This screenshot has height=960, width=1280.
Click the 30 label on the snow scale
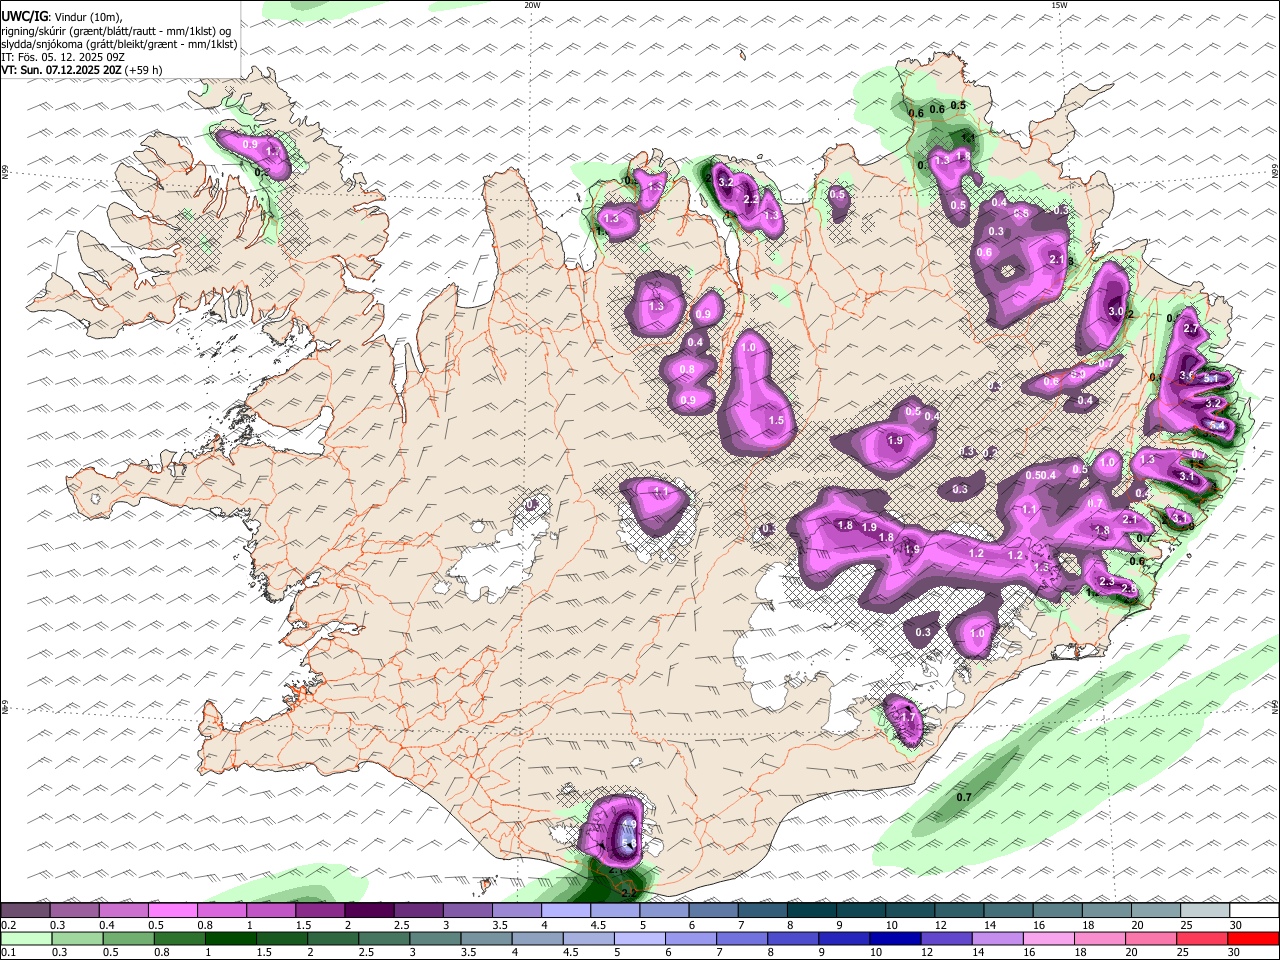[x=1236, y=925]
